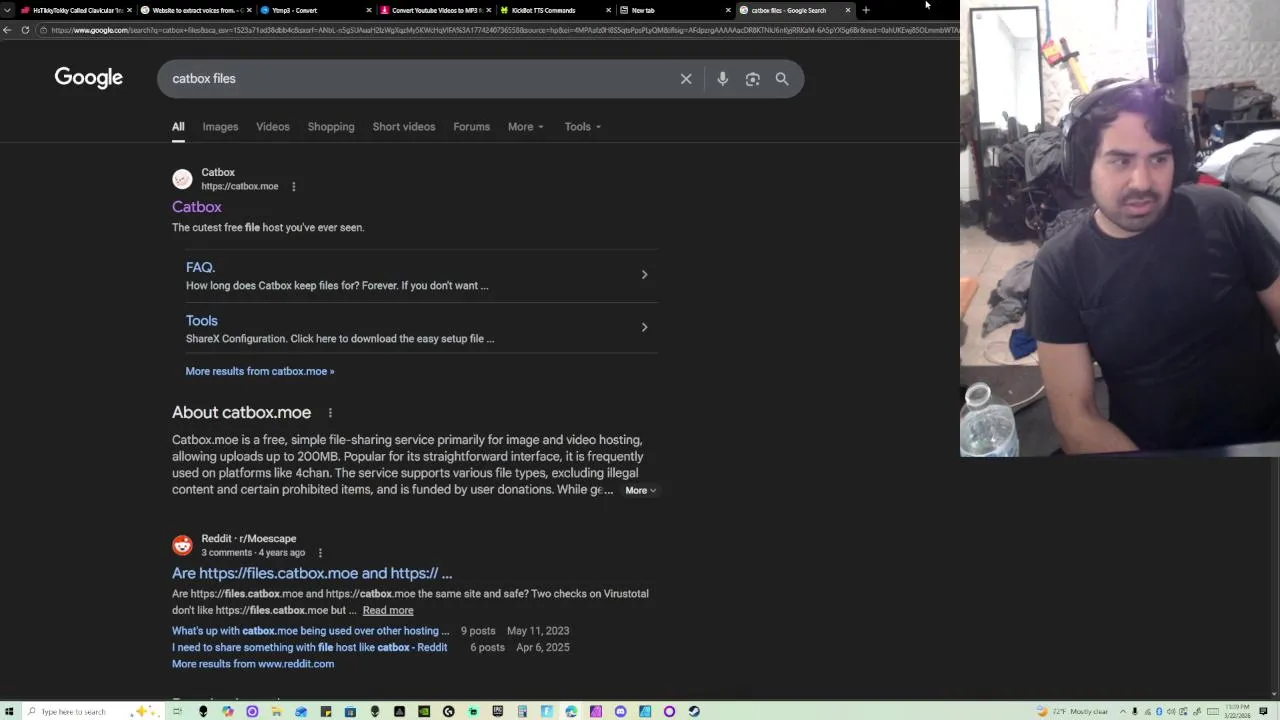The height and width of the screenshot is (720, 1280).
Task: Reload the page with refresh button
Action: [25, 30]
